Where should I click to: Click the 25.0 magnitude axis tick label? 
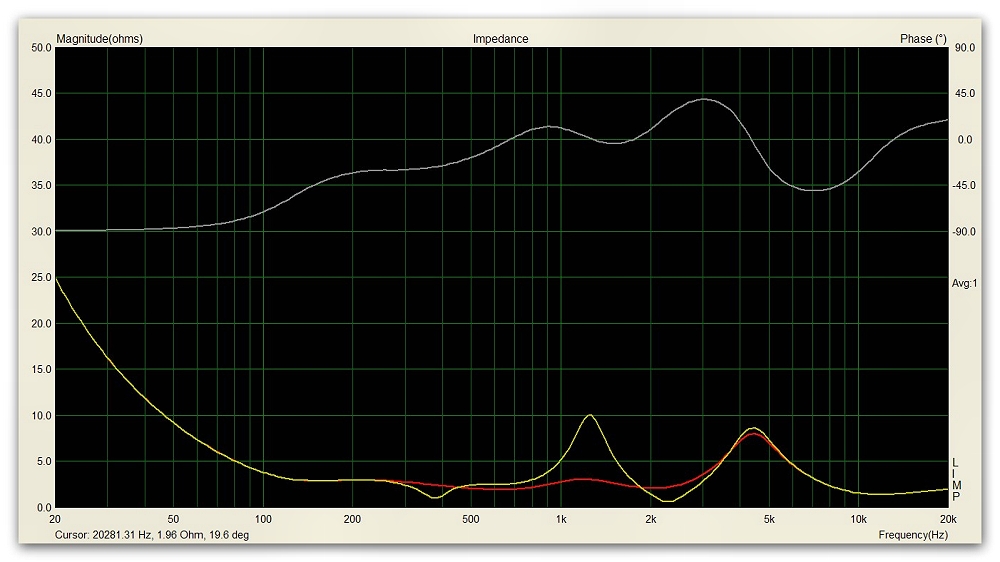(x=40, y=278)
